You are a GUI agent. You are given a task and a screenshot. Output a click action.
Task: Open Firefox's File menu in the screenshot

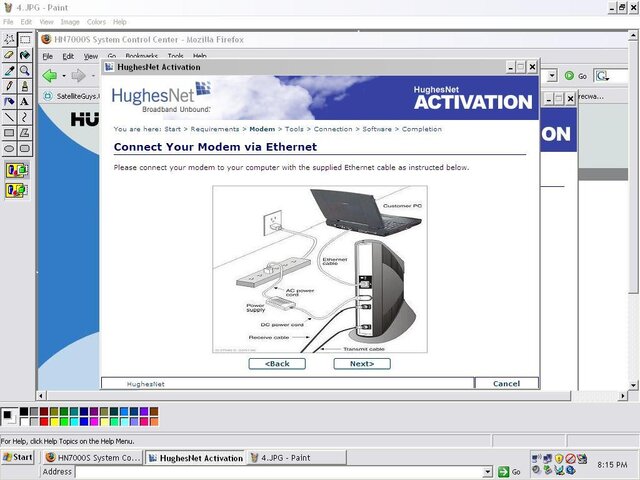pos(48,56)
